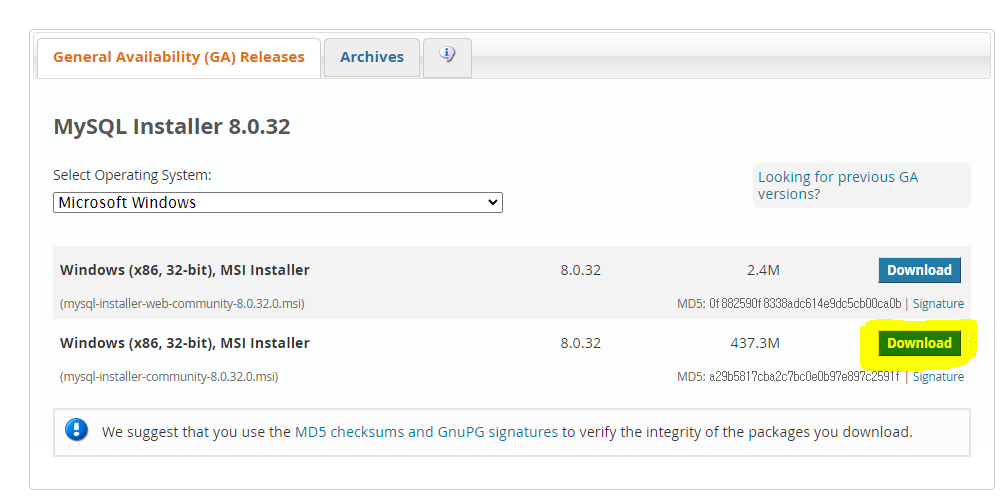Viewport: 1004px width, 504px height.
Task: Download the 2.4M web-community installer
Action: click(x=919, y=270)
